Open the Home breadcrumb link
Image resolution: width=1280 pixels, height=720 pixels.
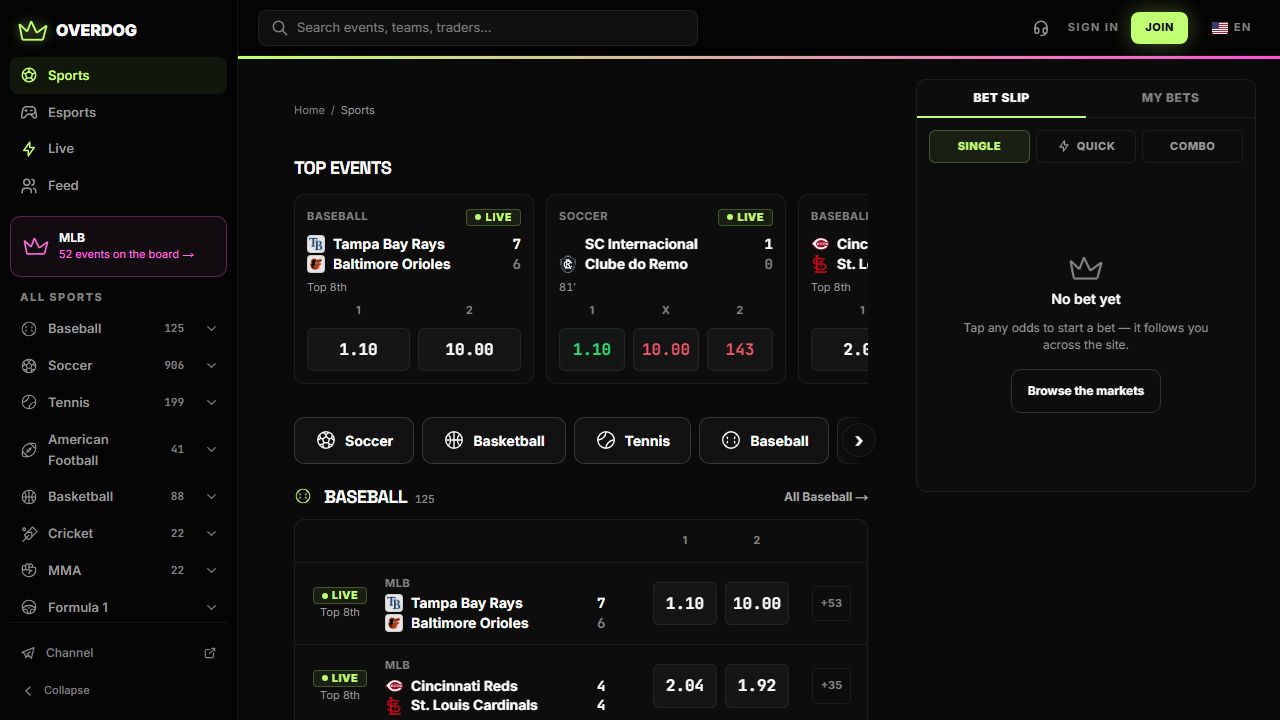(309, 110)
